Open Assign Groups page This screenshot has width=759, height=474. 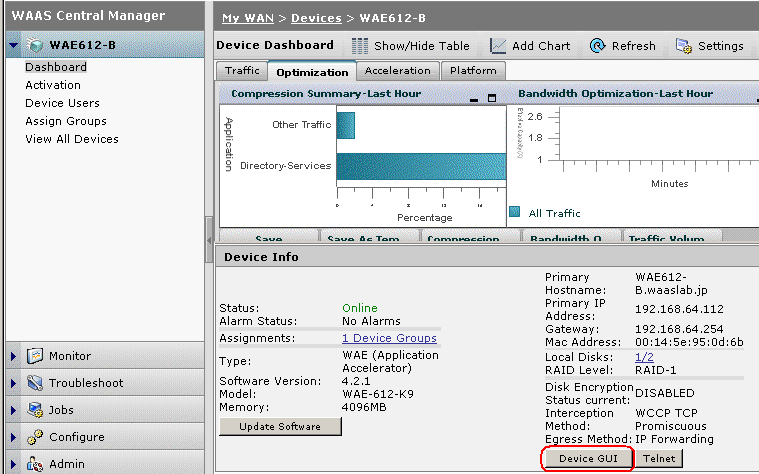(x=66, y=121)
